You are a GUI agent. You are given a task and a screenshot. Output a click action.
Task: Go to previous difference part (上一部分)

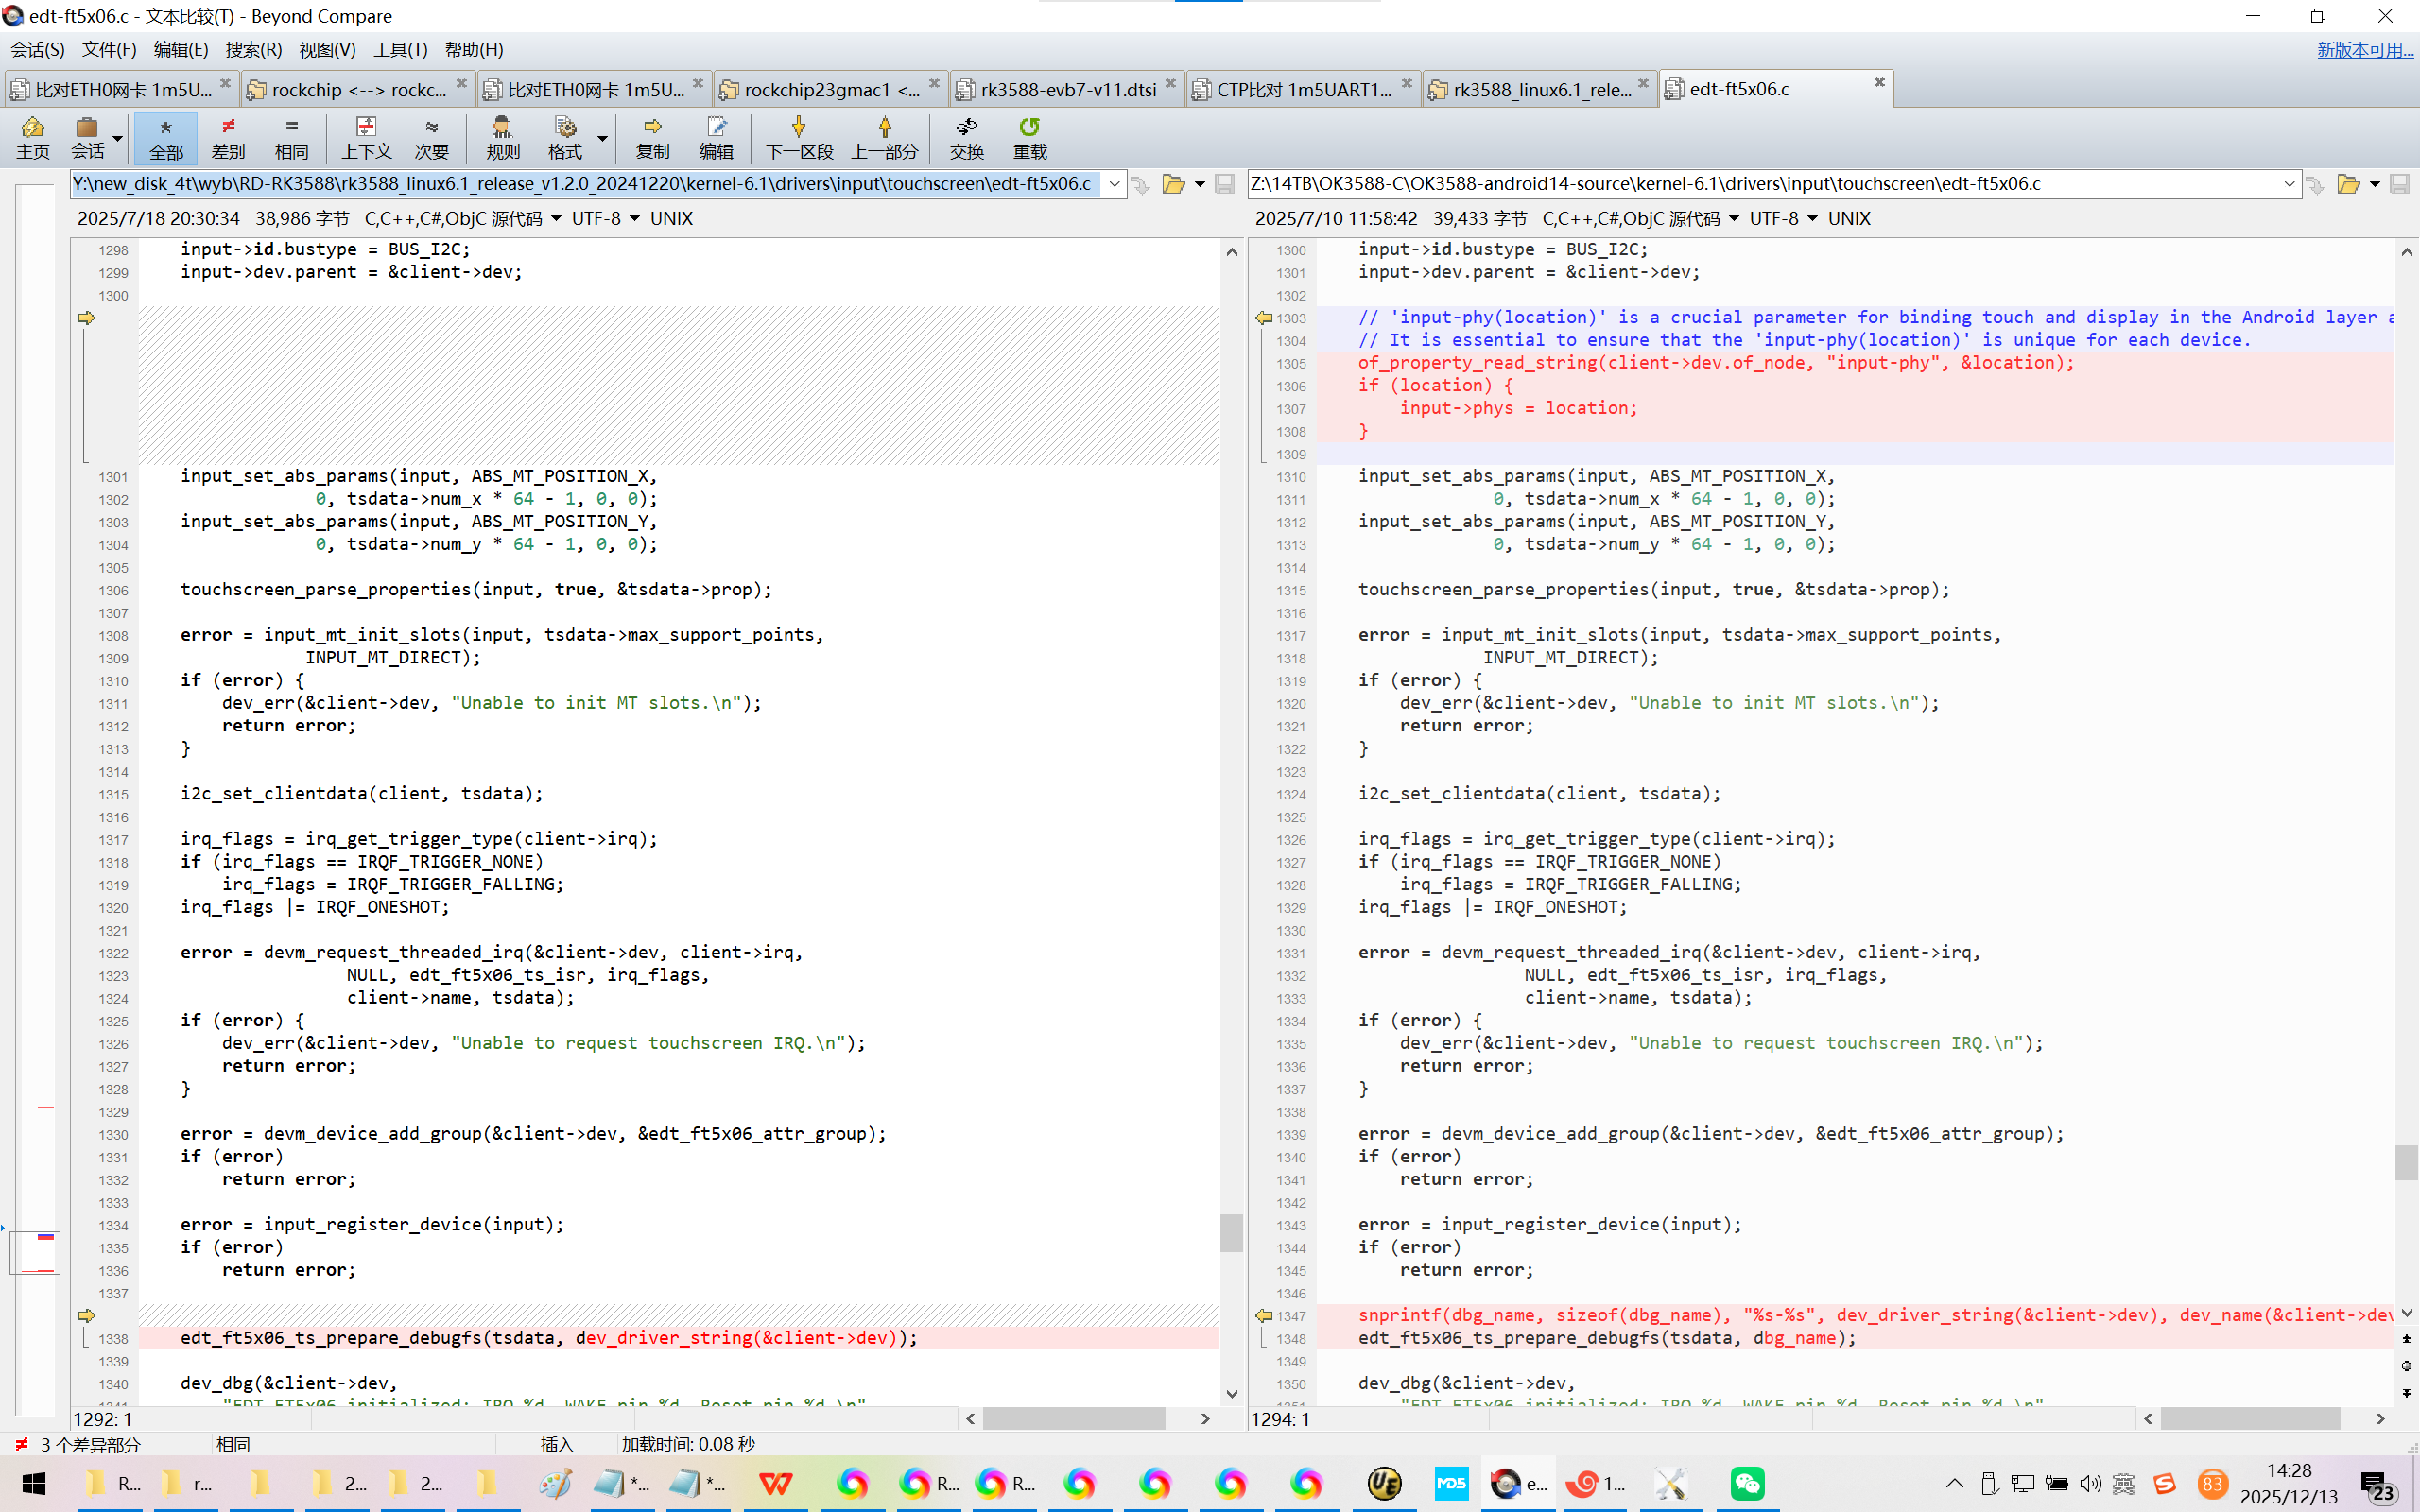point(884,137)
